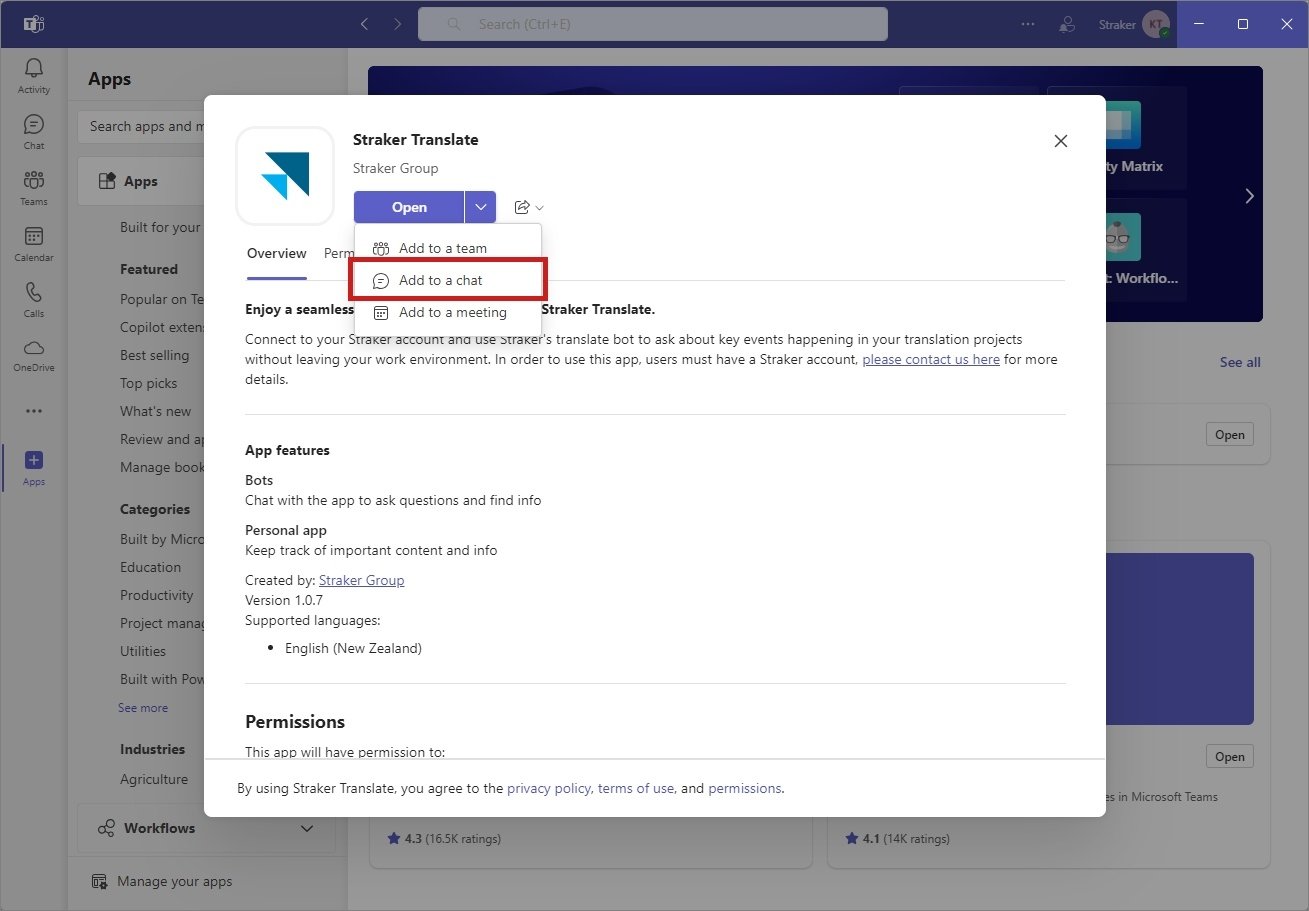
Task: Open settings via the top-right ellipsis
Action: [x=1027, y=23]
